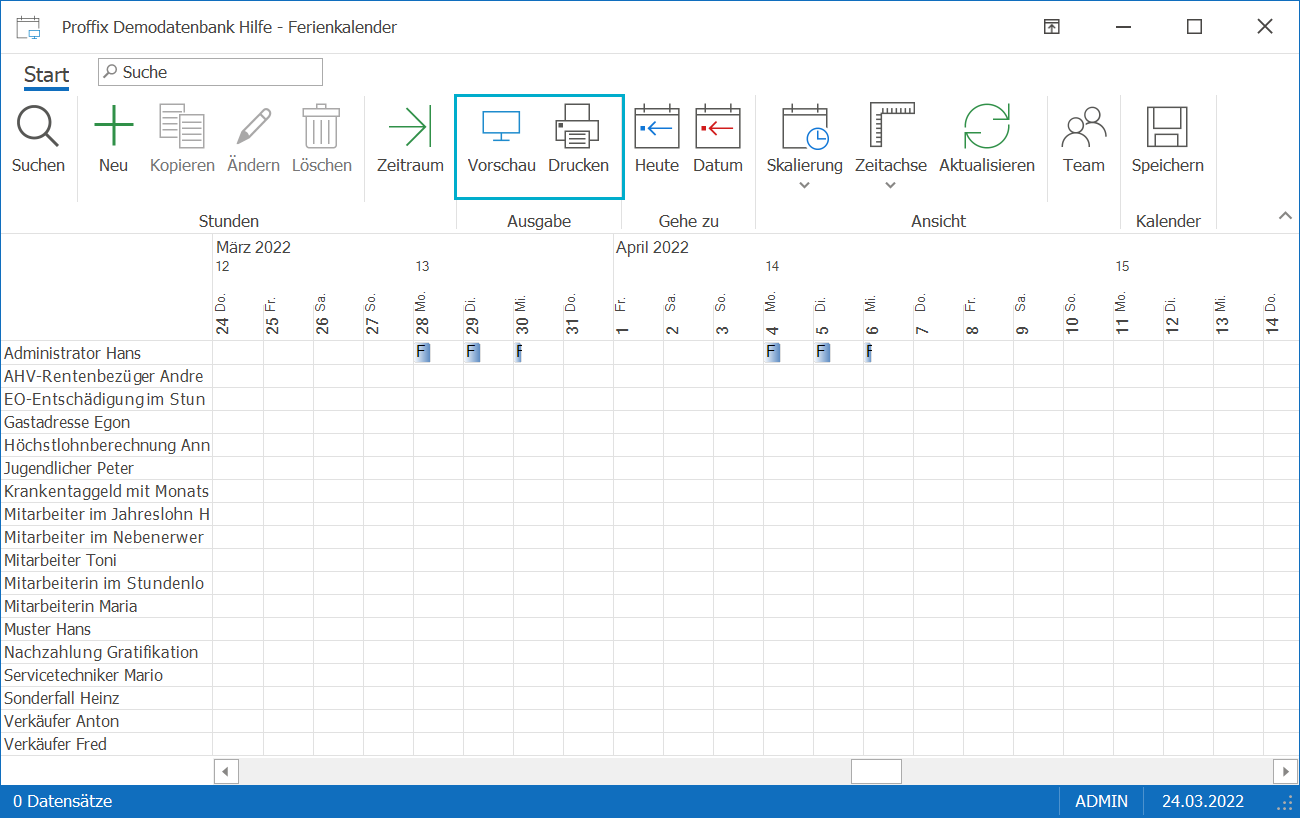Image resolution: width=1300 pixels, height=818 pixels.
Task: Click into the Suche search field
Action: pyautogui.click(x=210, y=72)
